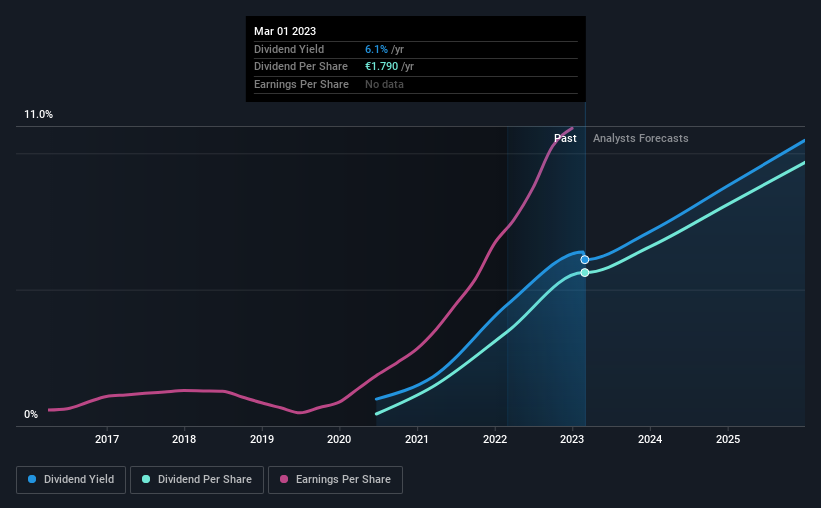Image resolution: width=821 pixels, height=508 pixels.
Task: Select the 2021 x-axis label
Action: point(417,439)
